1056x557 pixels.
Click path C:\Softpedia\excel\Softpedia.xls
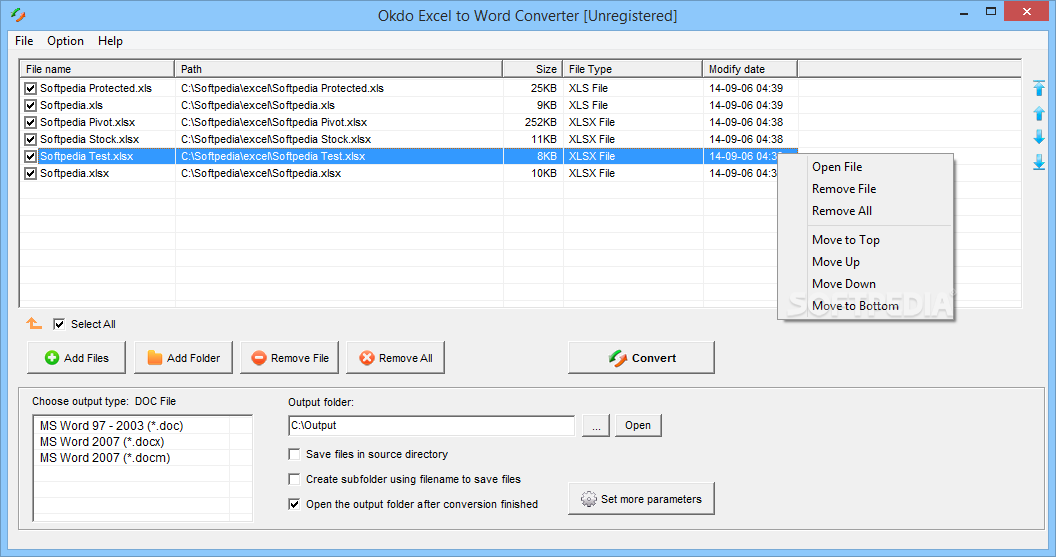tap(258, 105)
